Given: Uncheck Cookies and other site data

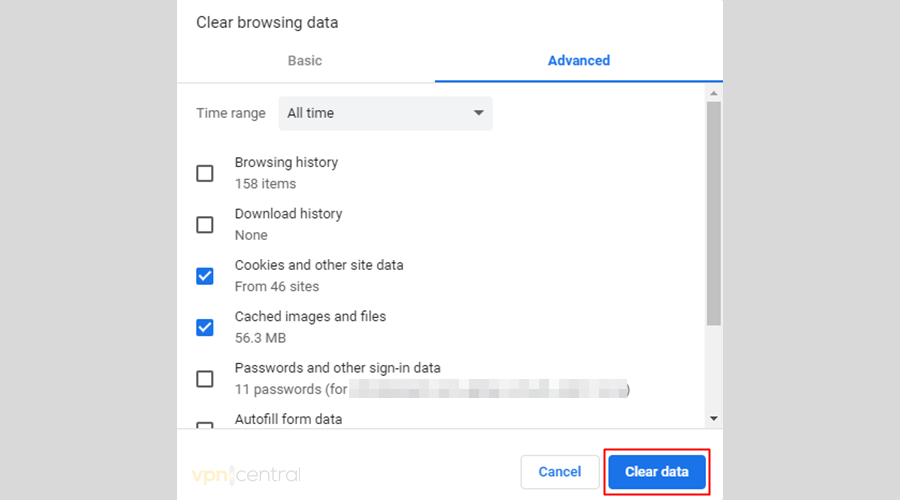Looking at the screenshot, I should click(x=205, y=276).
